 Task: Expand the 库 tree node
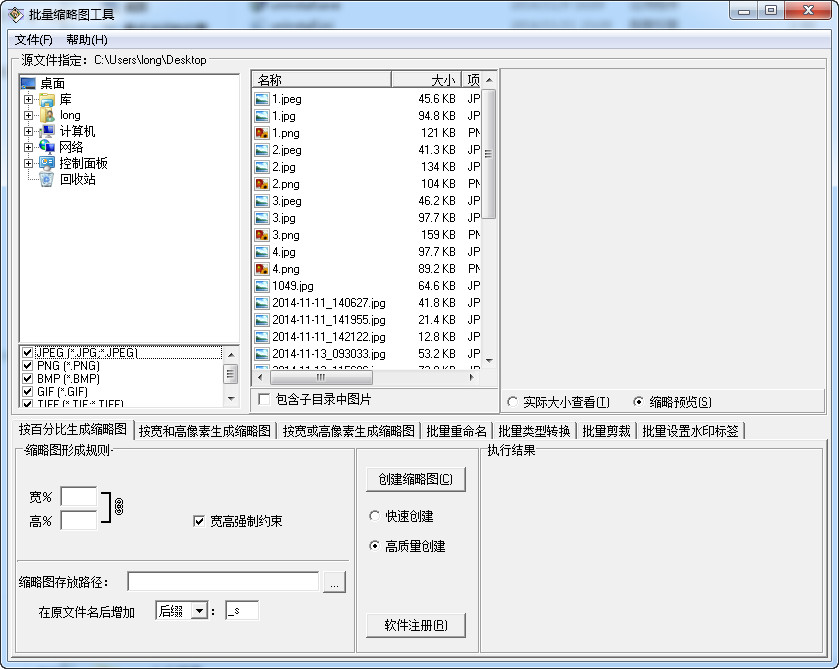[x=29, y=100]
